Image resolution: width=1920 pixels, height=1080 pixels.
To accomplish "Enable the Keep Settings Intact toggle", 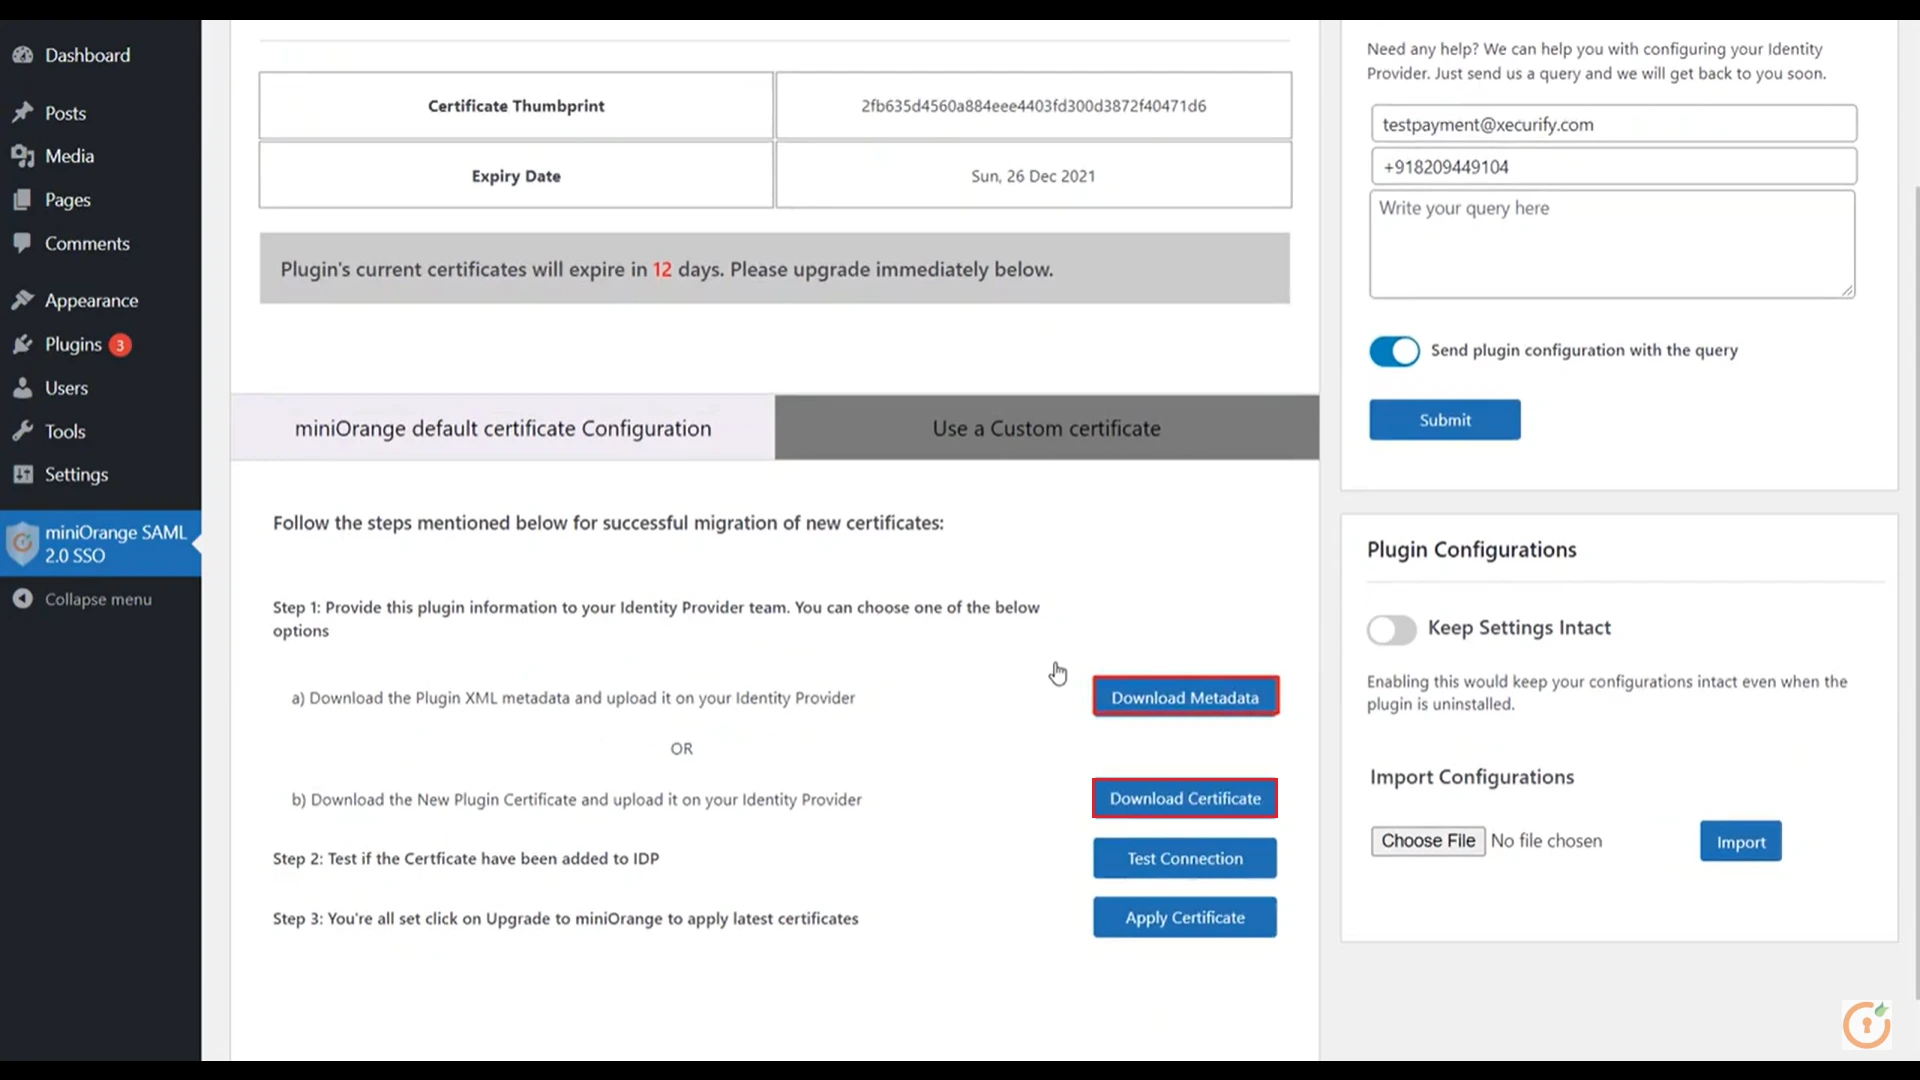I will click(1392, 629).
